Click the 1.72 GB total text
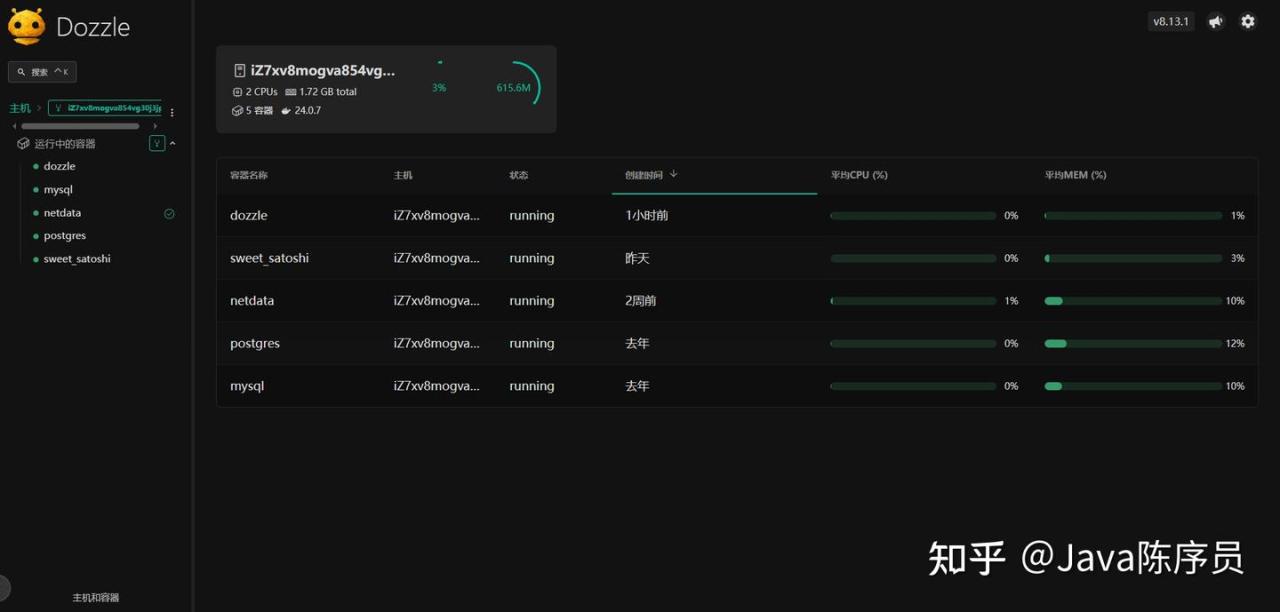This screenshot has width=1280, height=612. point(328,92)
